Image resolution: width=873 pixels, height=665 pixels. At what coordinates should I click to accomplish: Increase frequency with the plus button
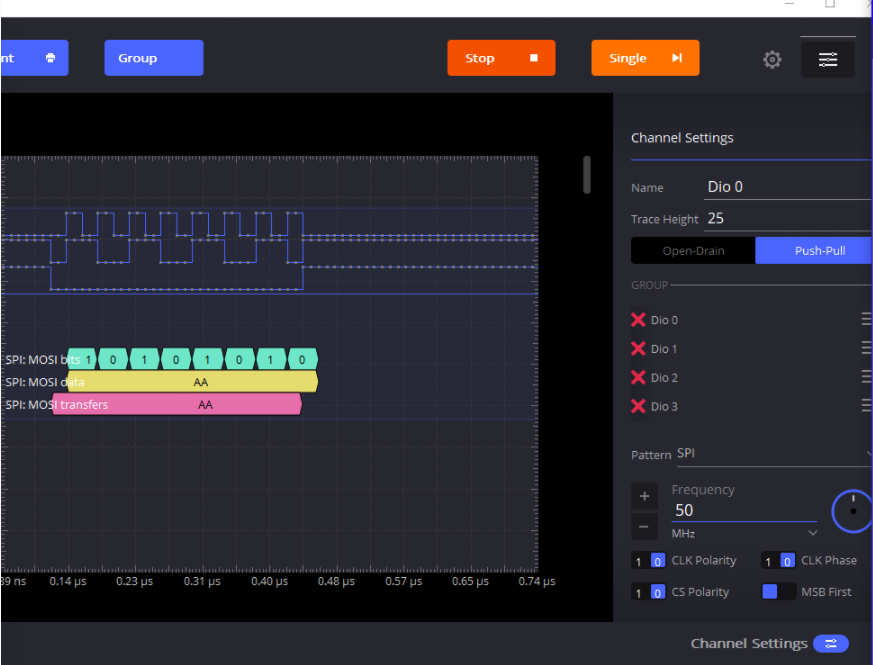pyautogui.click(x=644, y=496)
